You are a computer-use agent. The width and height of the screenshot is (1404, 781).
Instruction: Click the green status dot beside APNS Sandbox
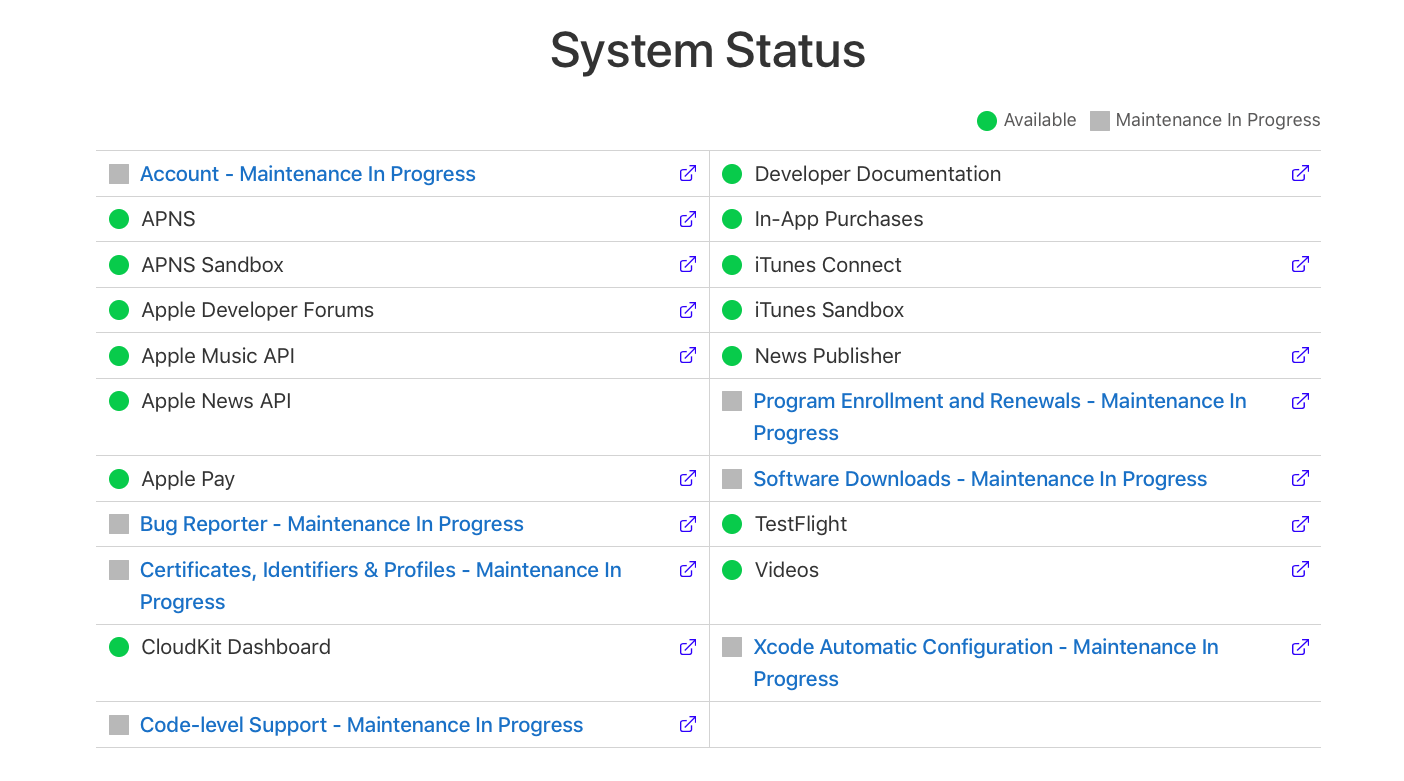[119, 265]
